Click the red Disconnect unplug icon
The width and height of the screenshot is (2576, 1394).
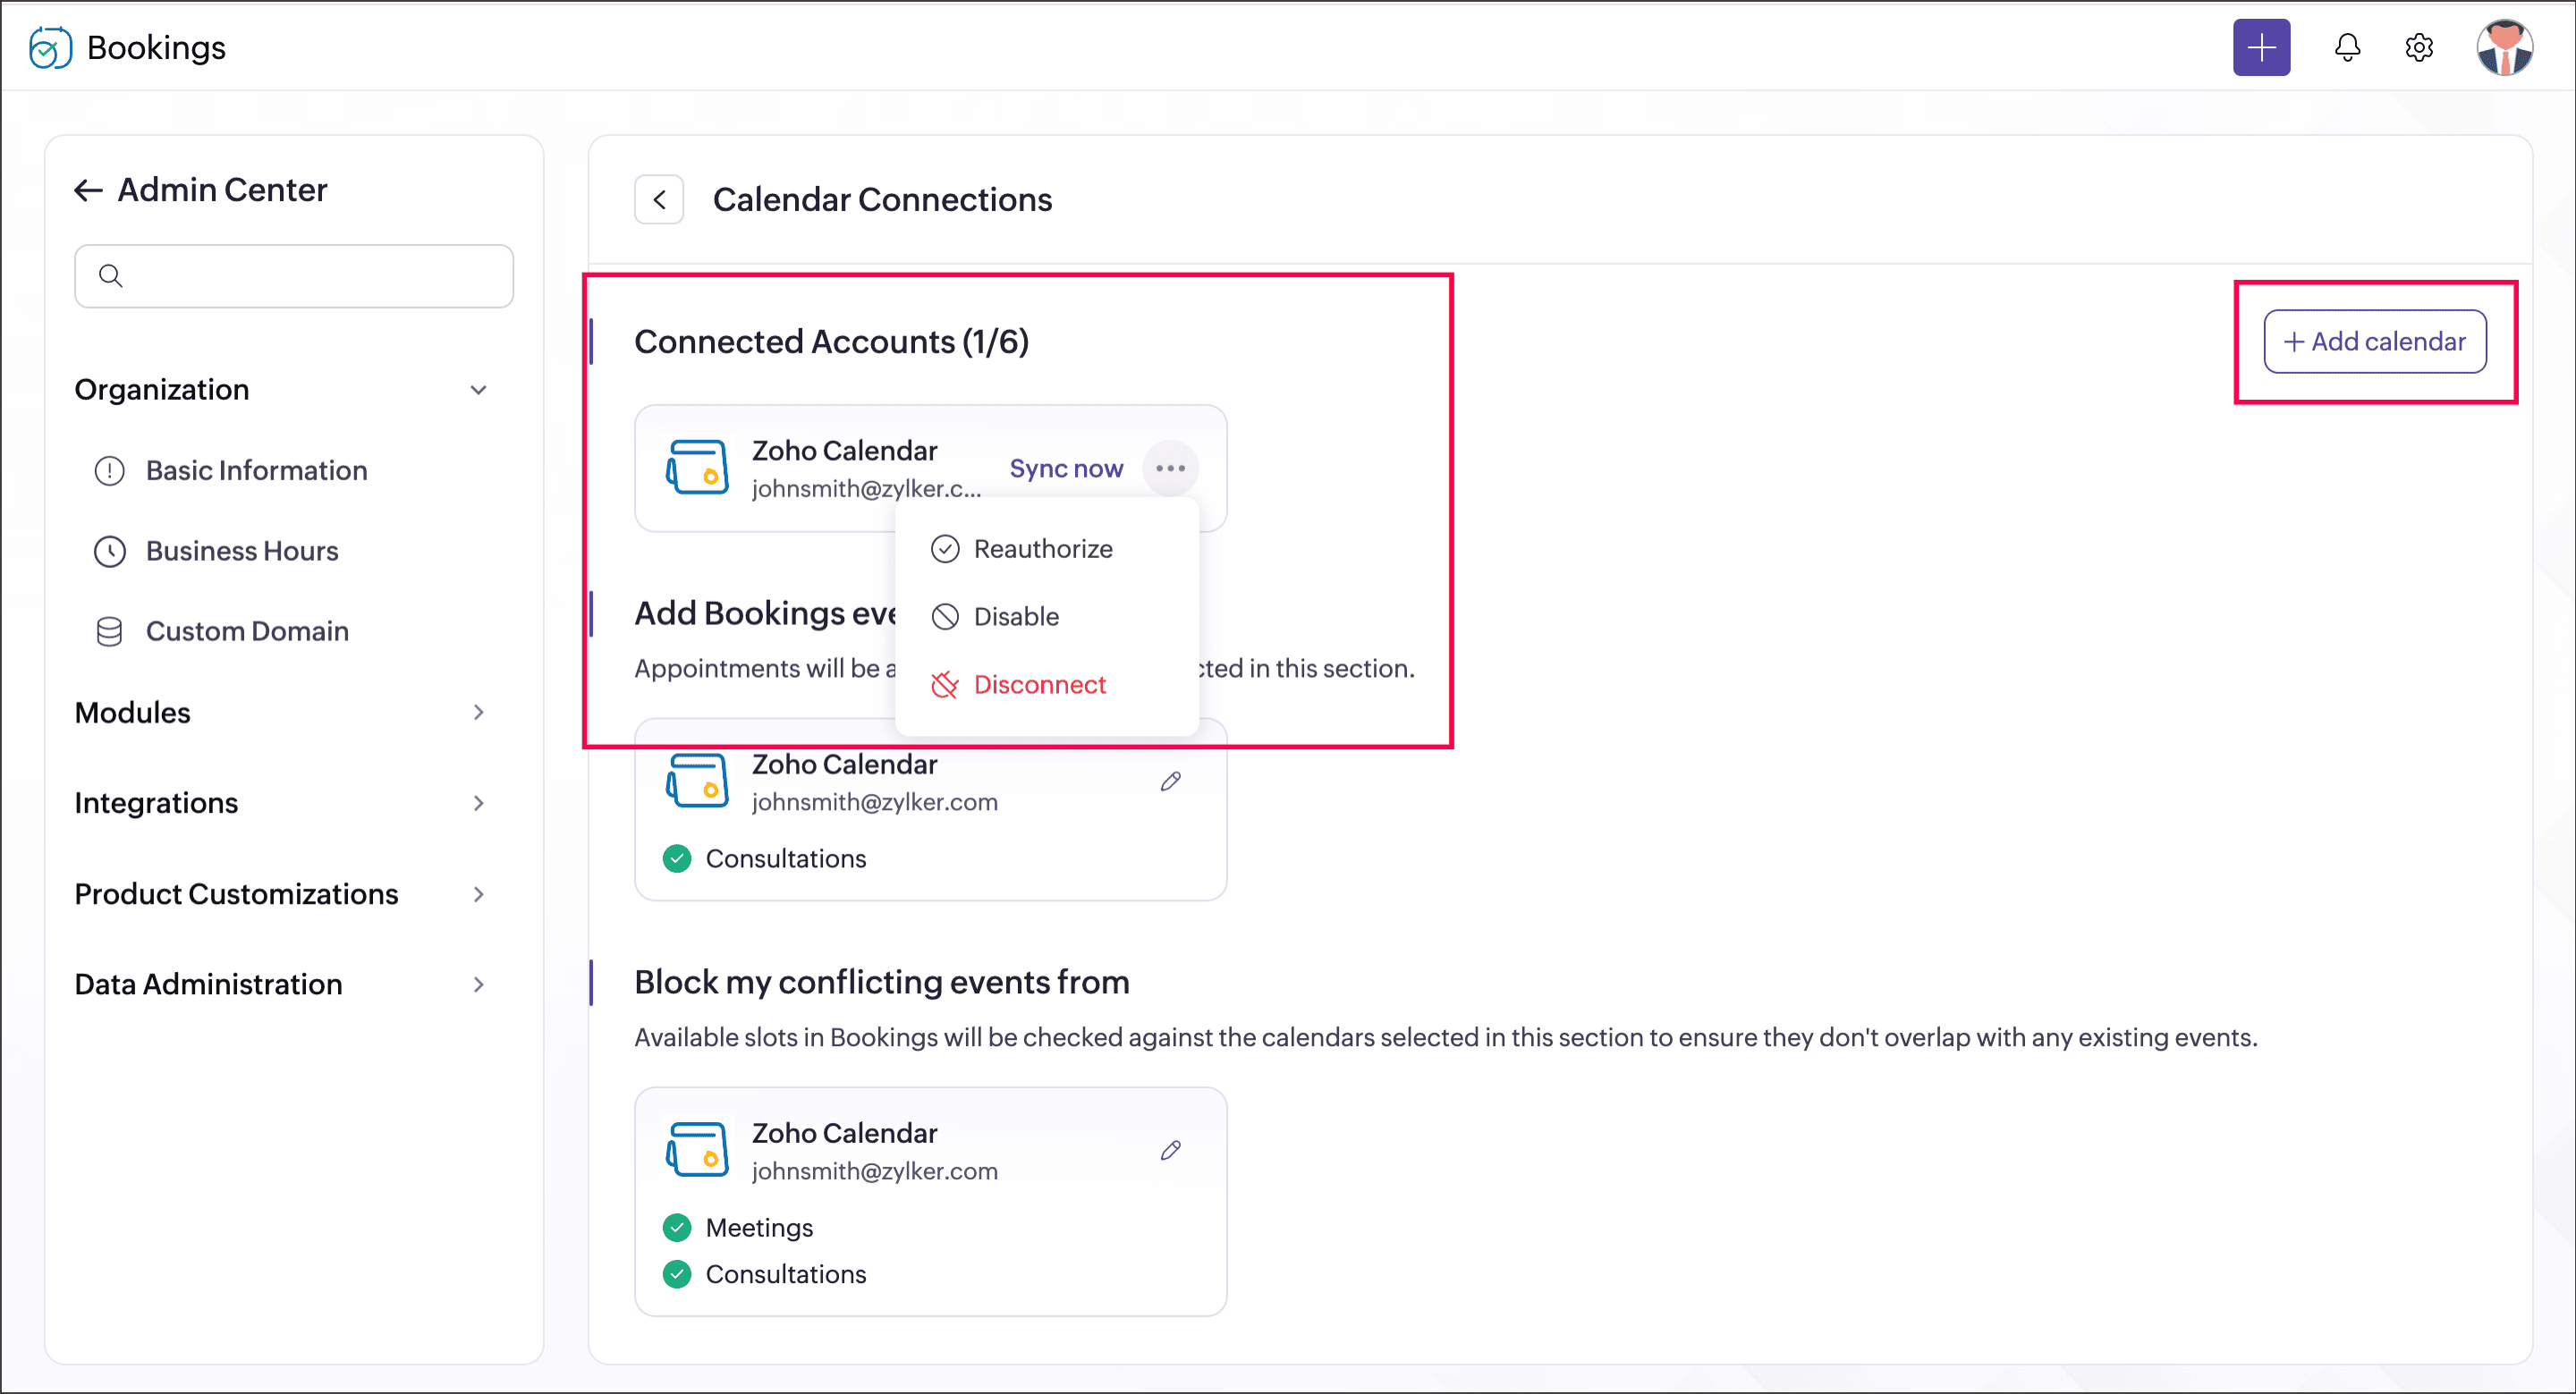click(x=945, y=685)
